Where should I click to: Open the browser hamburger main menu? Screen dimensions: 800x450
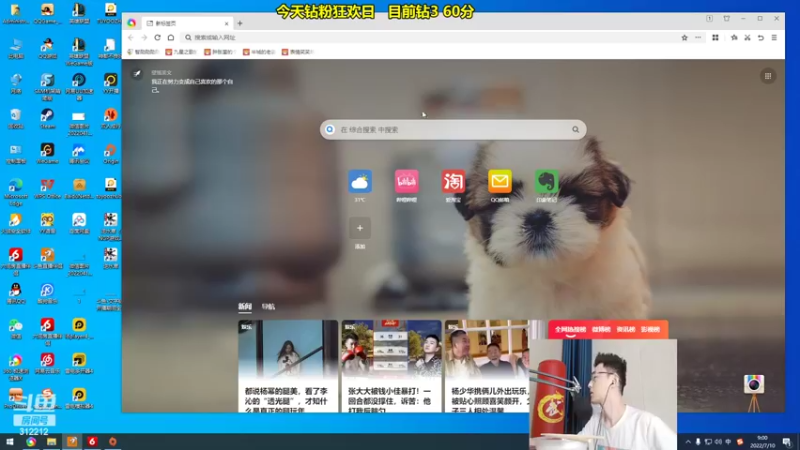tap(774, 37)
